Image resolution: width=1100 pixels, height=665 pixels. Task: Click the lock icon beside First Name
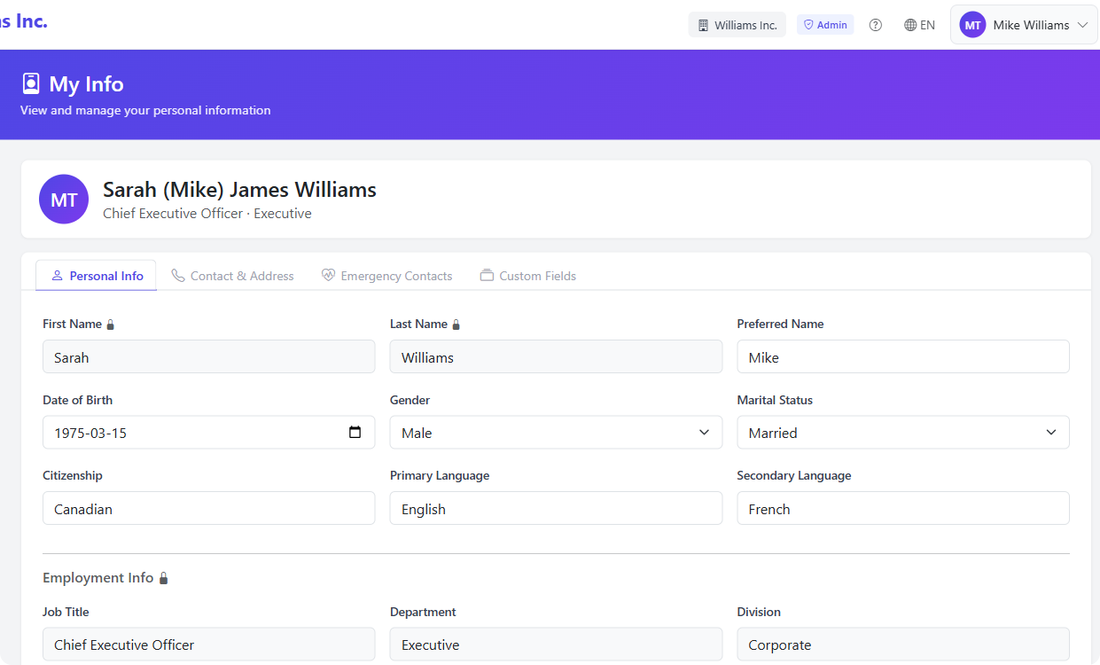pyautogui.click(x=110, y=324)
